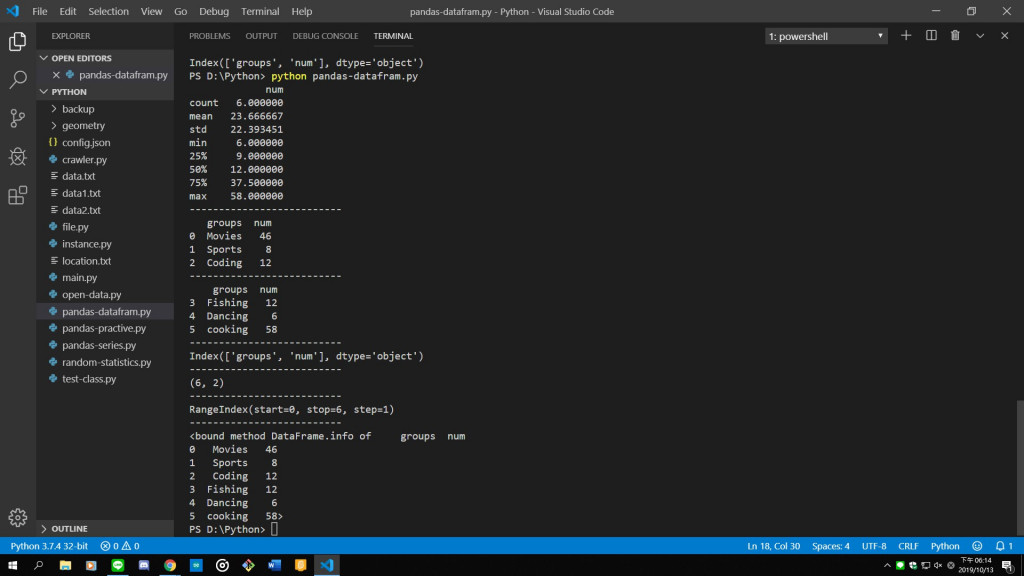Switch to the Output tab
Viewport: 1024px width, 576px height.
pyautogui.click(x=261, y=36)
